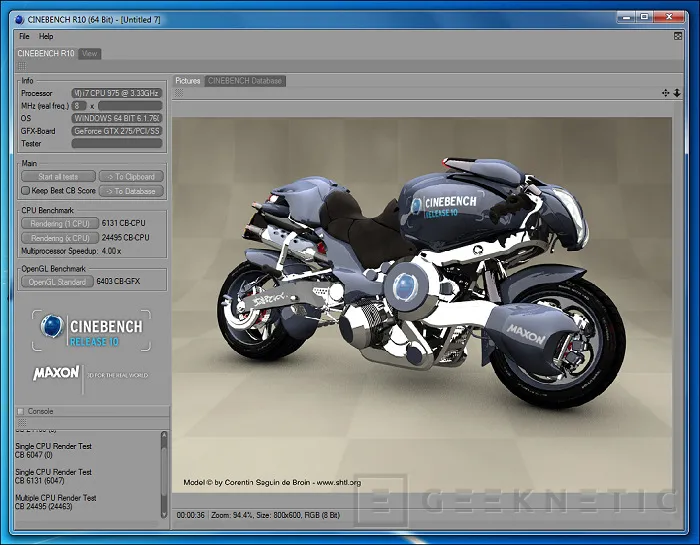The image size is (700, 545).
Task: Click the console scrollbar up arrow
Action: (x=164, y=435)
